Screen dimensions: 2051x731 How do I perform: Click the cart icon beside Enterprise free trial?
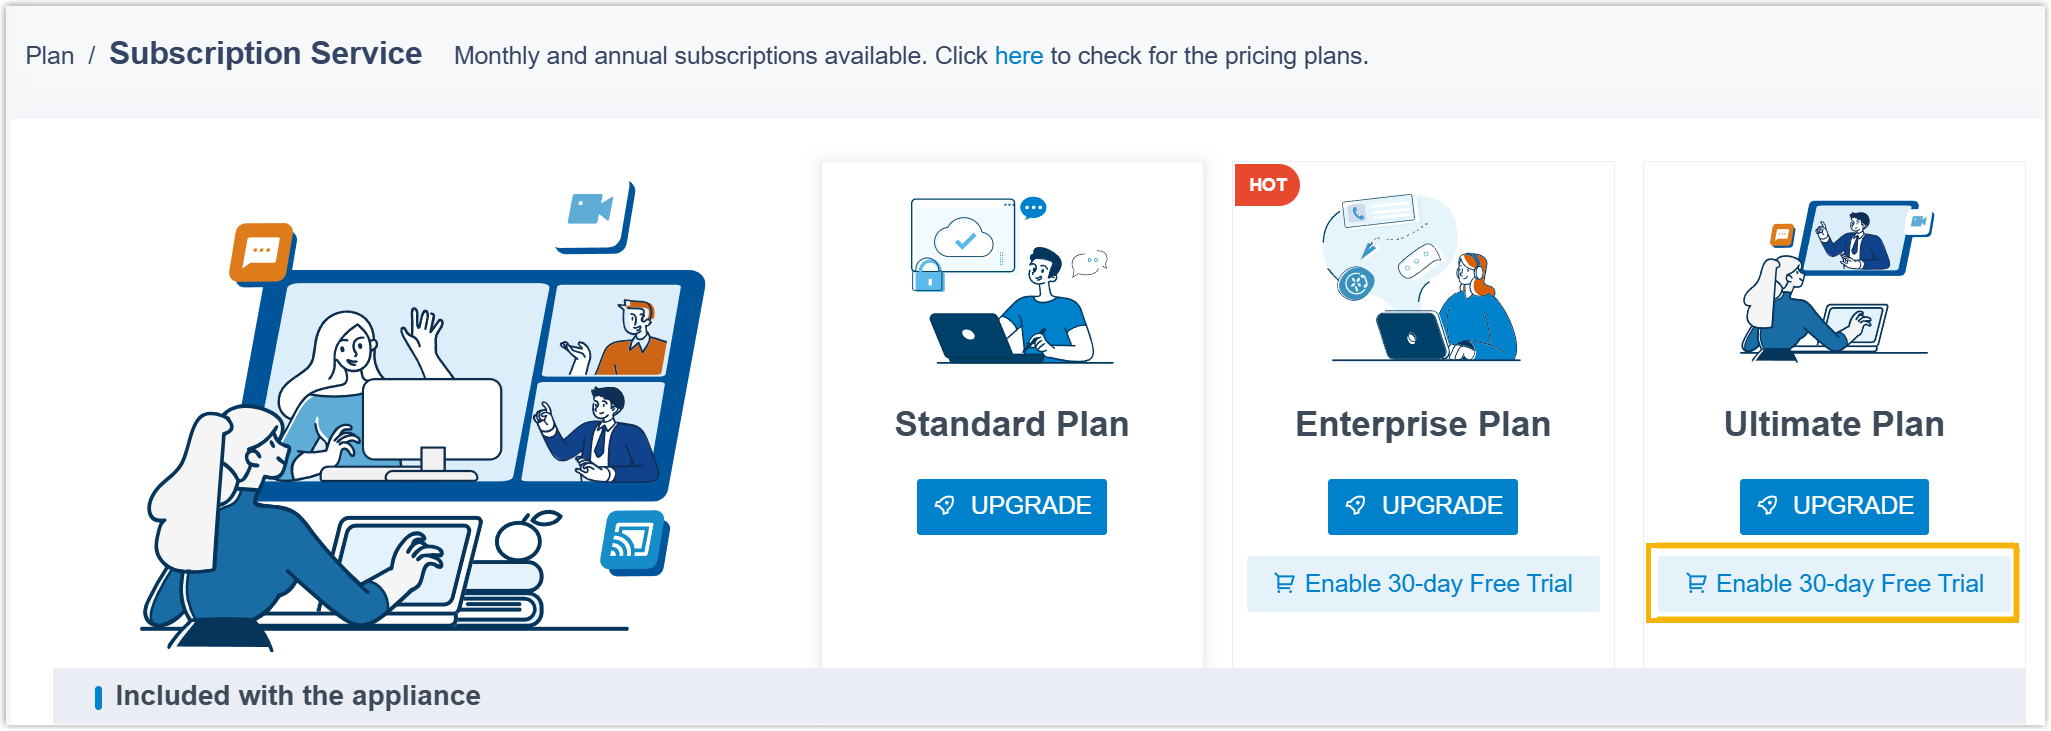point(1284,583)
